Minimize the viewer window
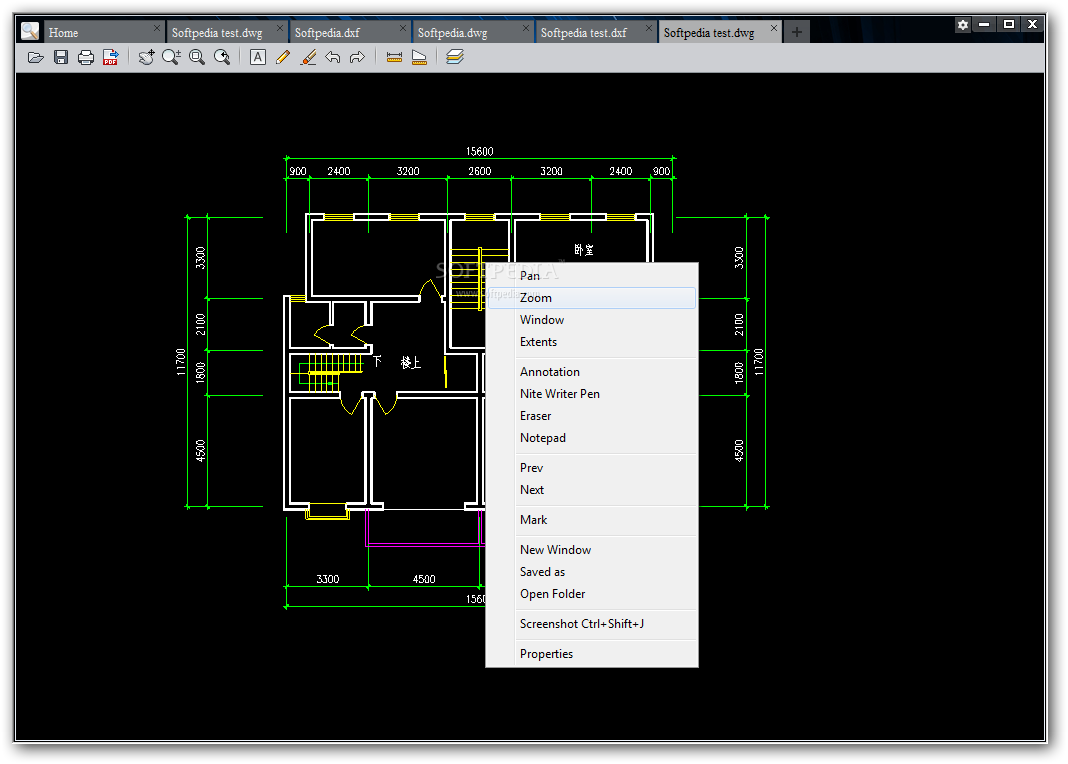 [x=984, y=25]
